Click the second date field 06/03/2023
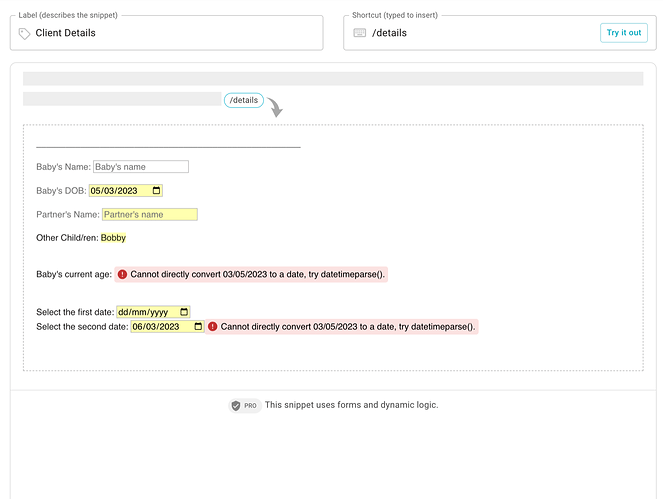Screen dimensions: 663x499 tap(167, 326)
